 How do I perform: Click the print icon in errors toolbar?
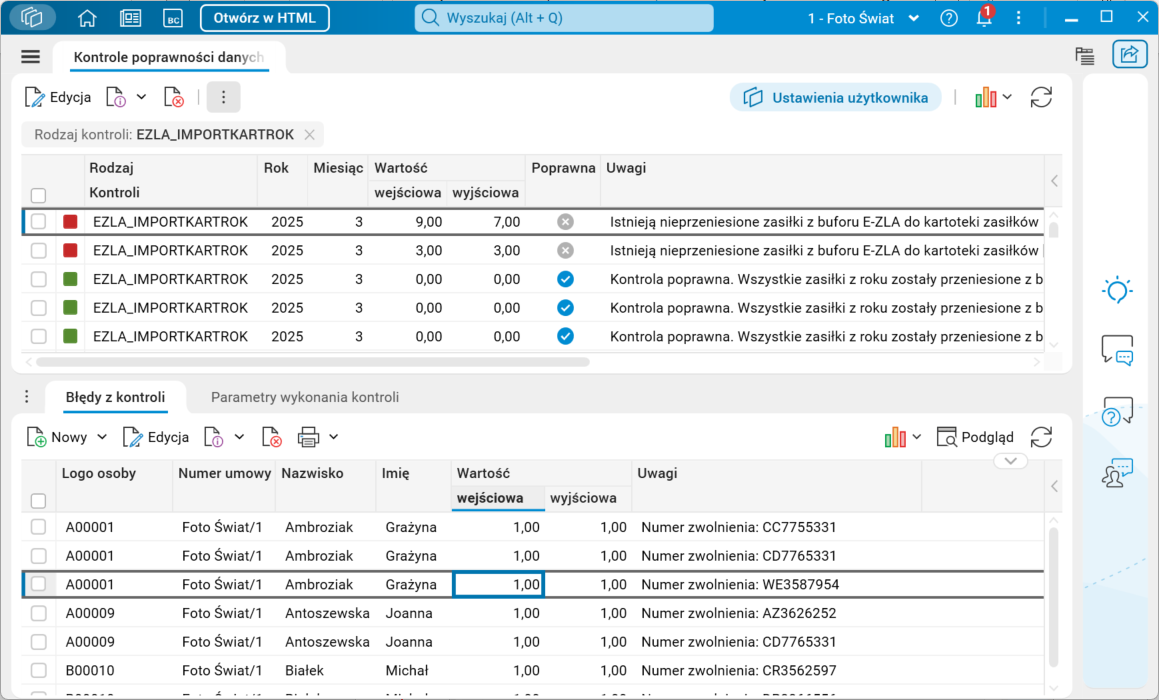point(308,437)
